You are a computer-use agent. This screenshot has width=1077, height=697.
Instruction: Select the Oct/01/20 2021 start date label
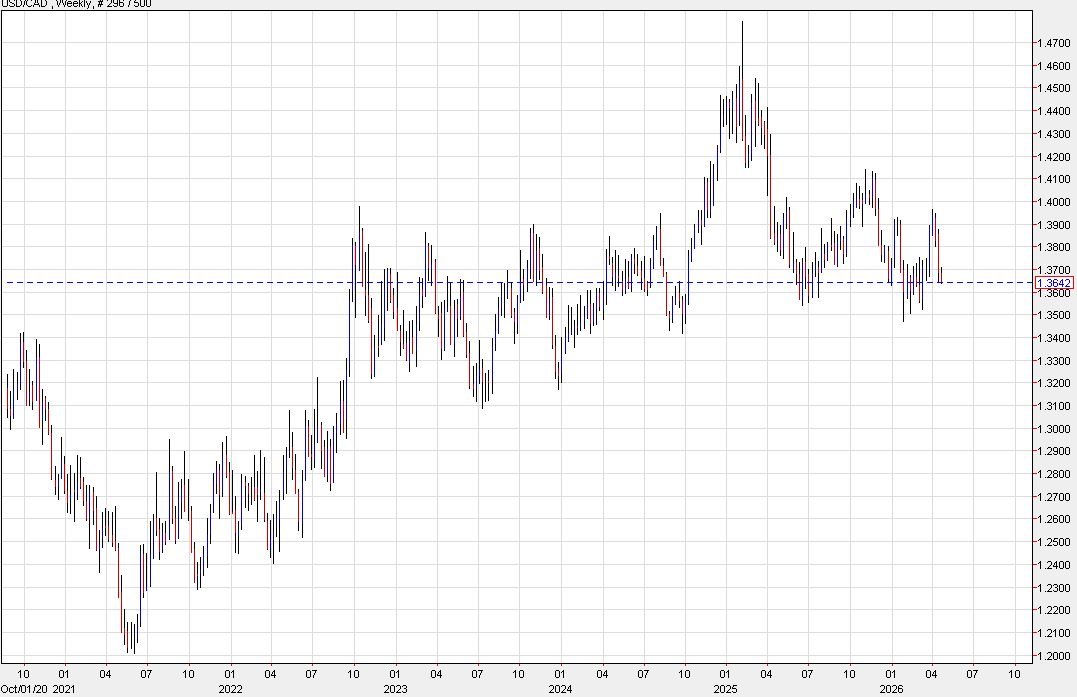click(x=37, y=689)
